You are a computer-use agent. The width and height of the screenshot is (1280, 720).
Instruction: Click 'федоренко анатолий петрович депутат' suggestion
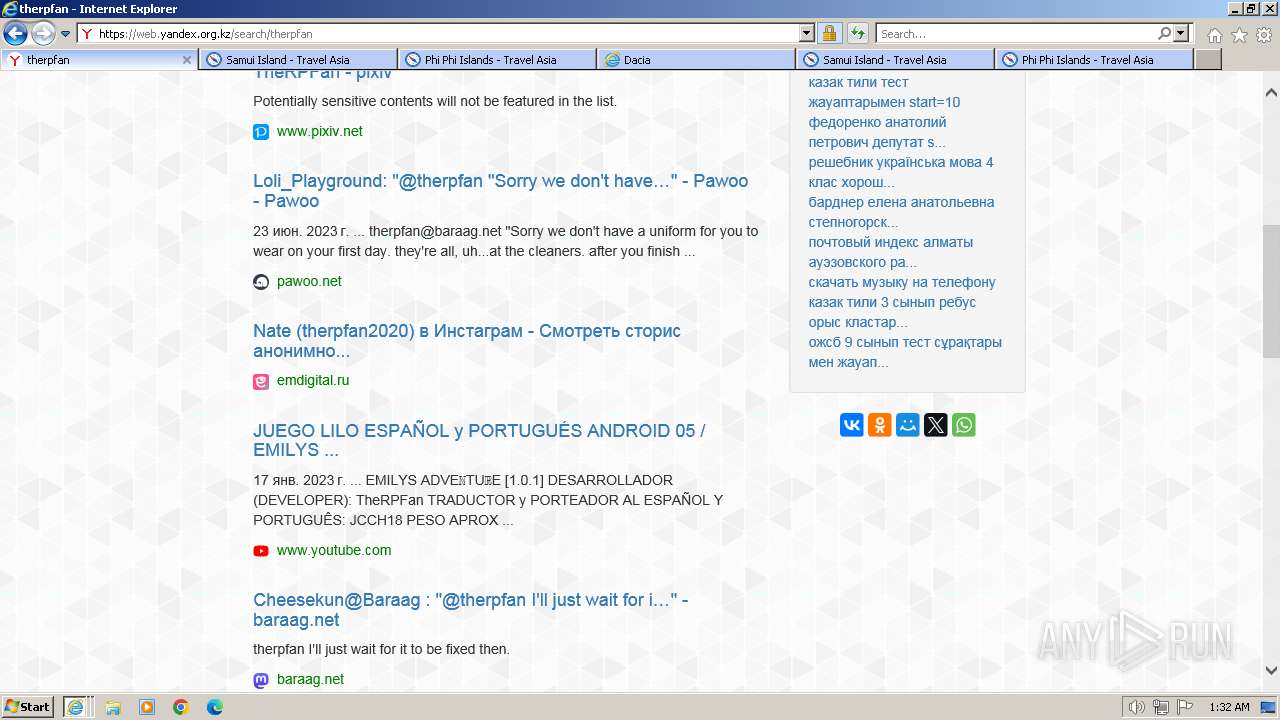(878, 132)
